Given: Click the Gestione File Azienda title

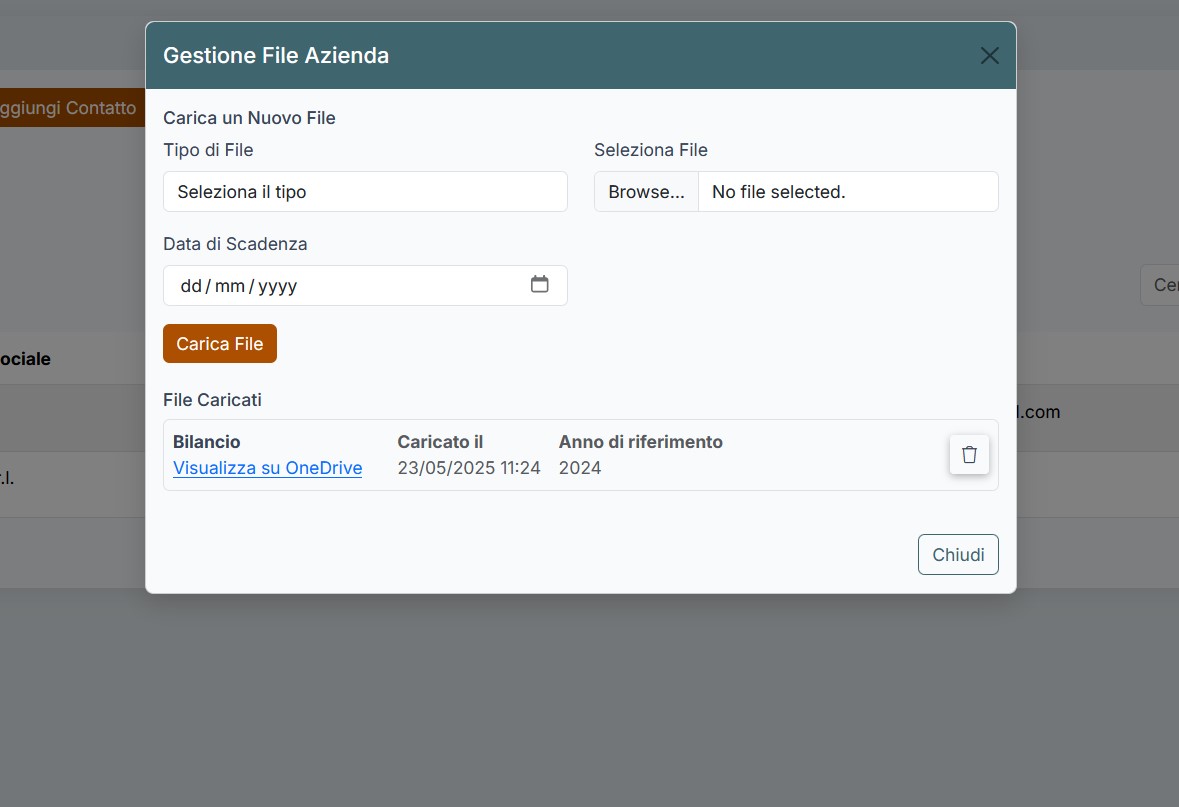Looking at the screenshot, I should 276,56.
